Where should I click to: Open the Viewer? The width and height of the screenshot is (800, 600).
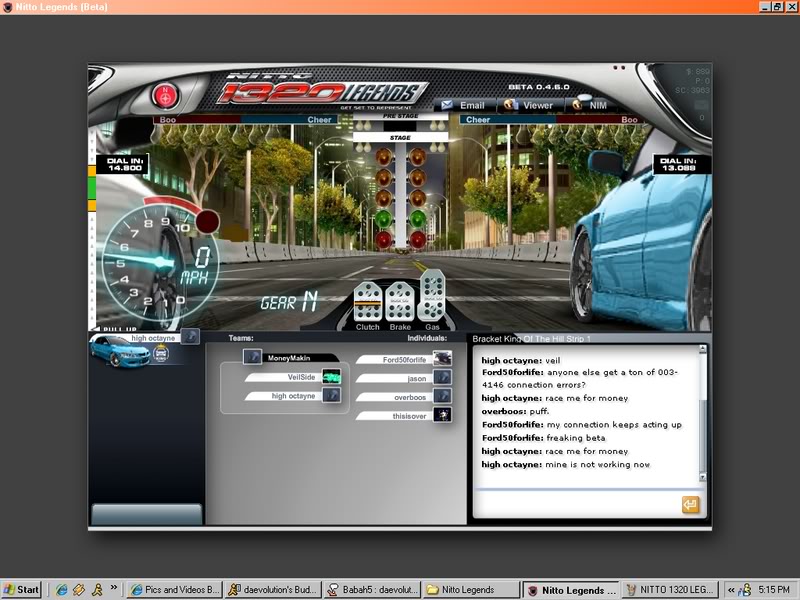[x=528, y=105]
